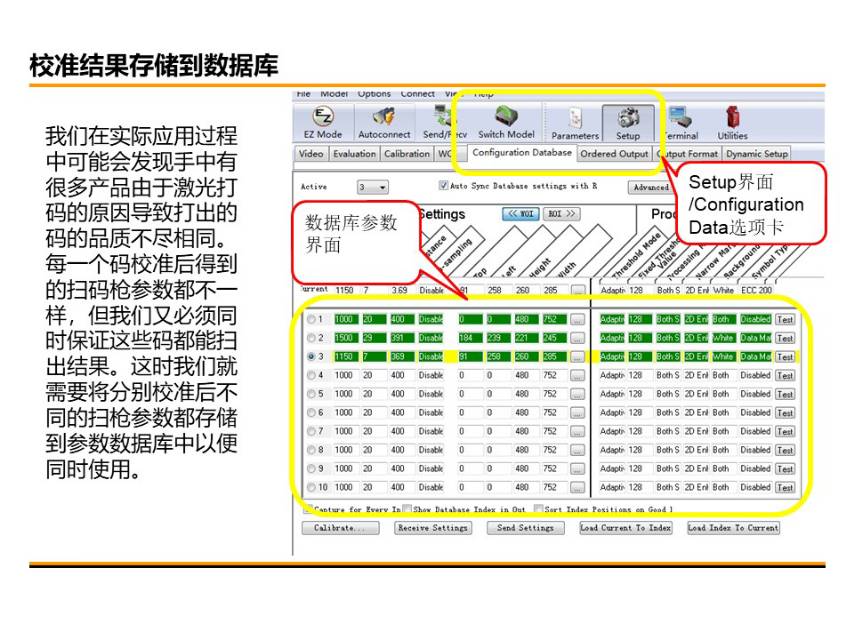This screenshot has width=854, height=640.
Task: Select database index 4 radio button
Action: tap(311, 375)
